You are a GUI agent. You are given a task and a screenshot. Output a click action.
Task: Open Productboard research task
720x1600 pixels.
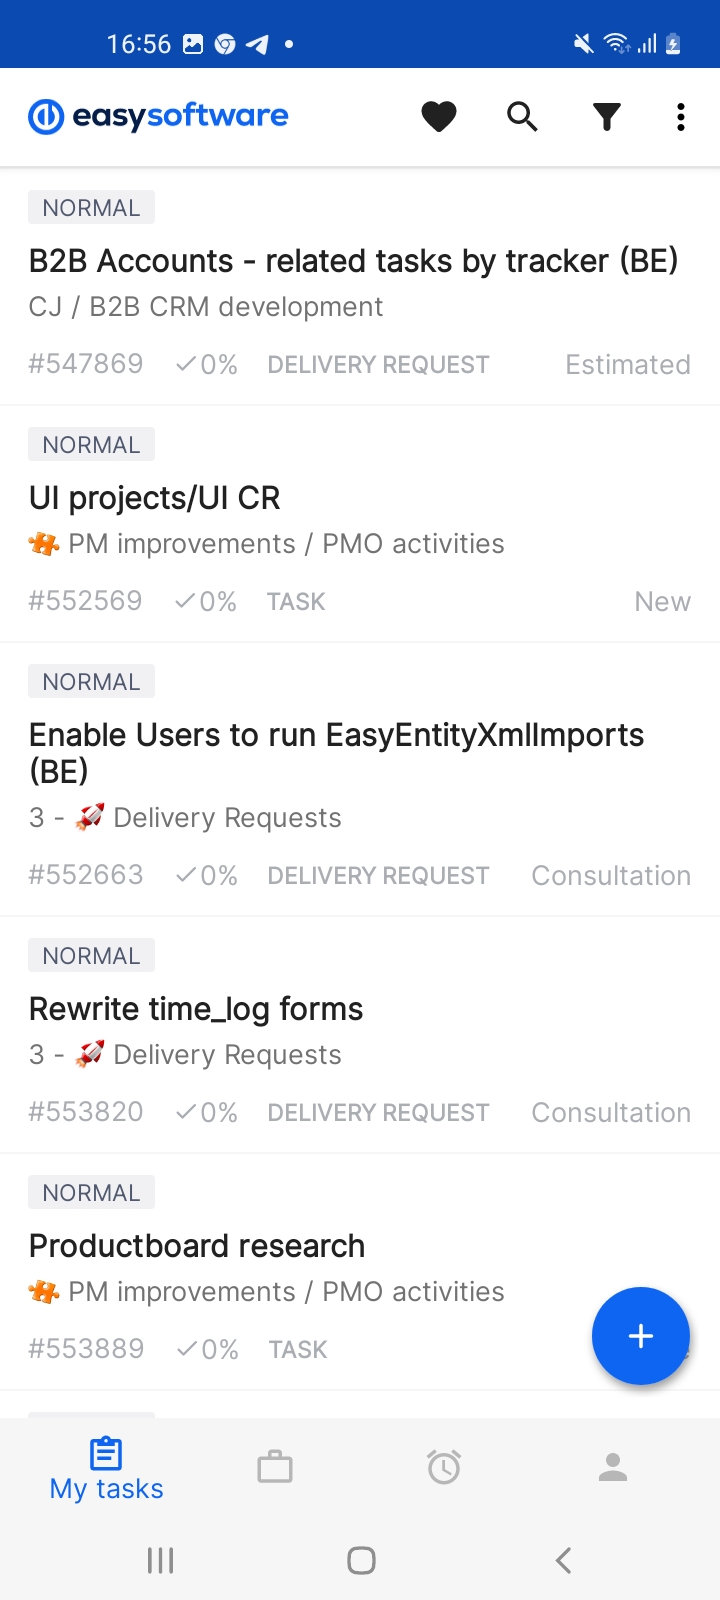(x=197, y=1246)
